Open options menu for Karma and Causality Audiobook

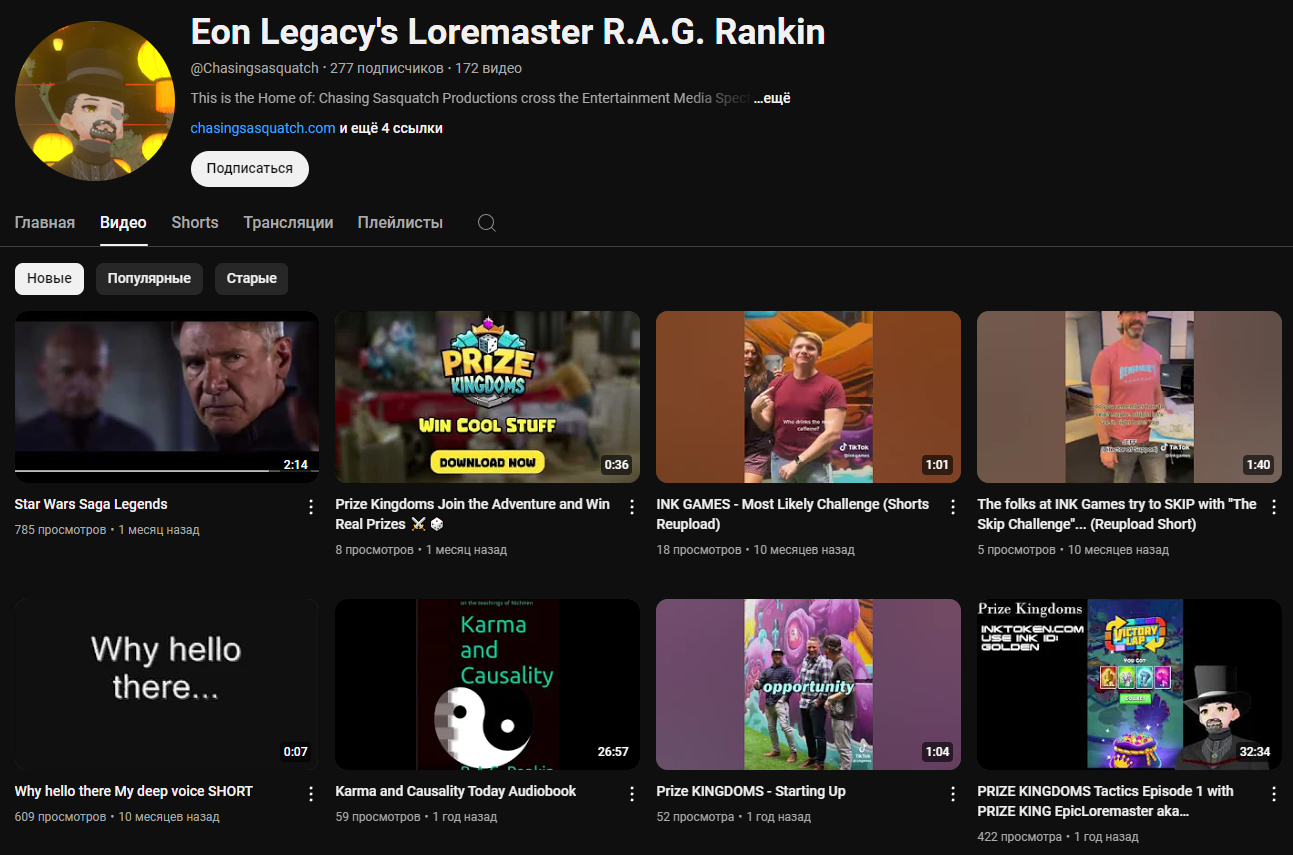coord(632,794)
